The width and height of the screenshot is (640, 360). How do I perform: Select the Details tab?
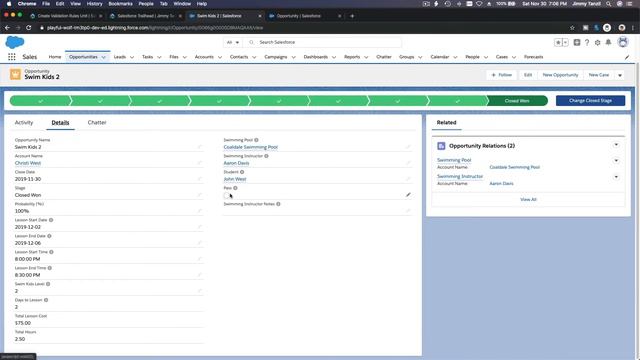click(x=60, y=122)
